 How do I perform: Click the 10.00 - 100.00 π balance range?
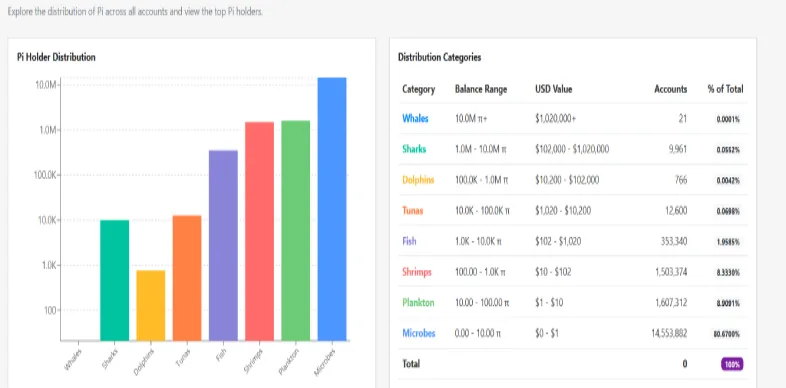482,303
